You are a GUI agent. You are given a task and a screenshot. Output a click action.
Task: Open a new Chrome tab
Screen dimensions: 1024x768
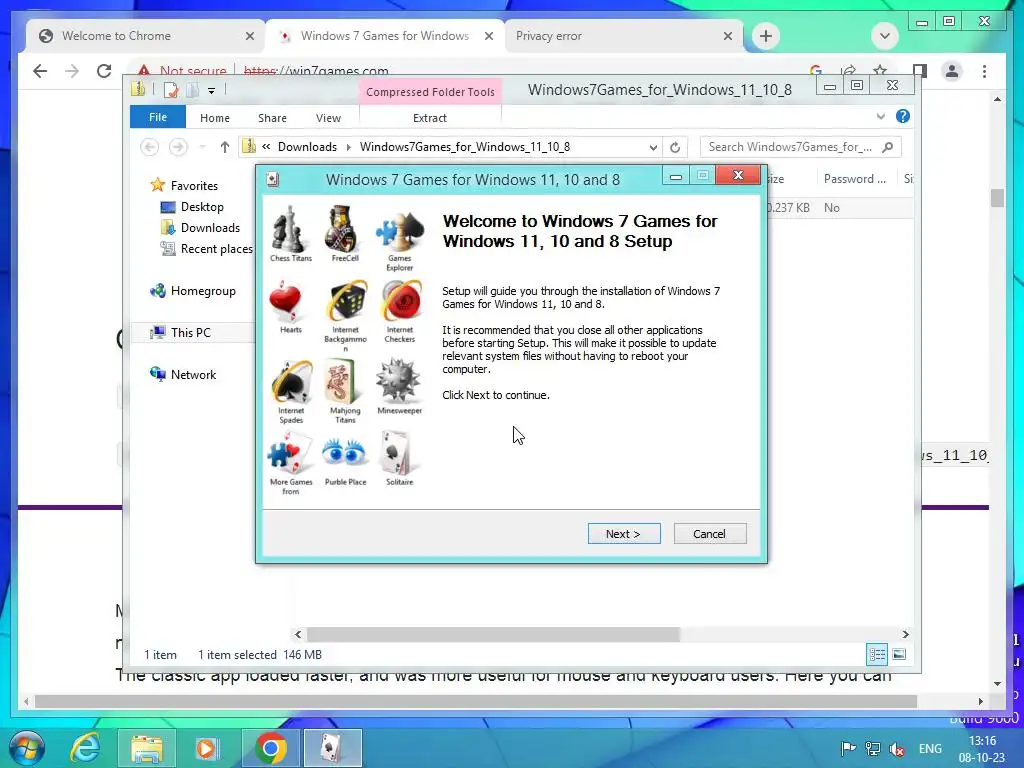[x=766, y=36]
